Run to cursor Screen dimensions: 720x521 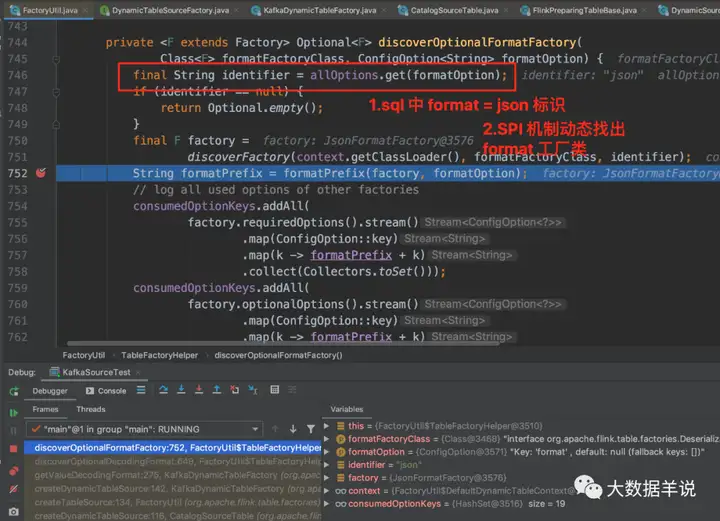tap(253, 390)
